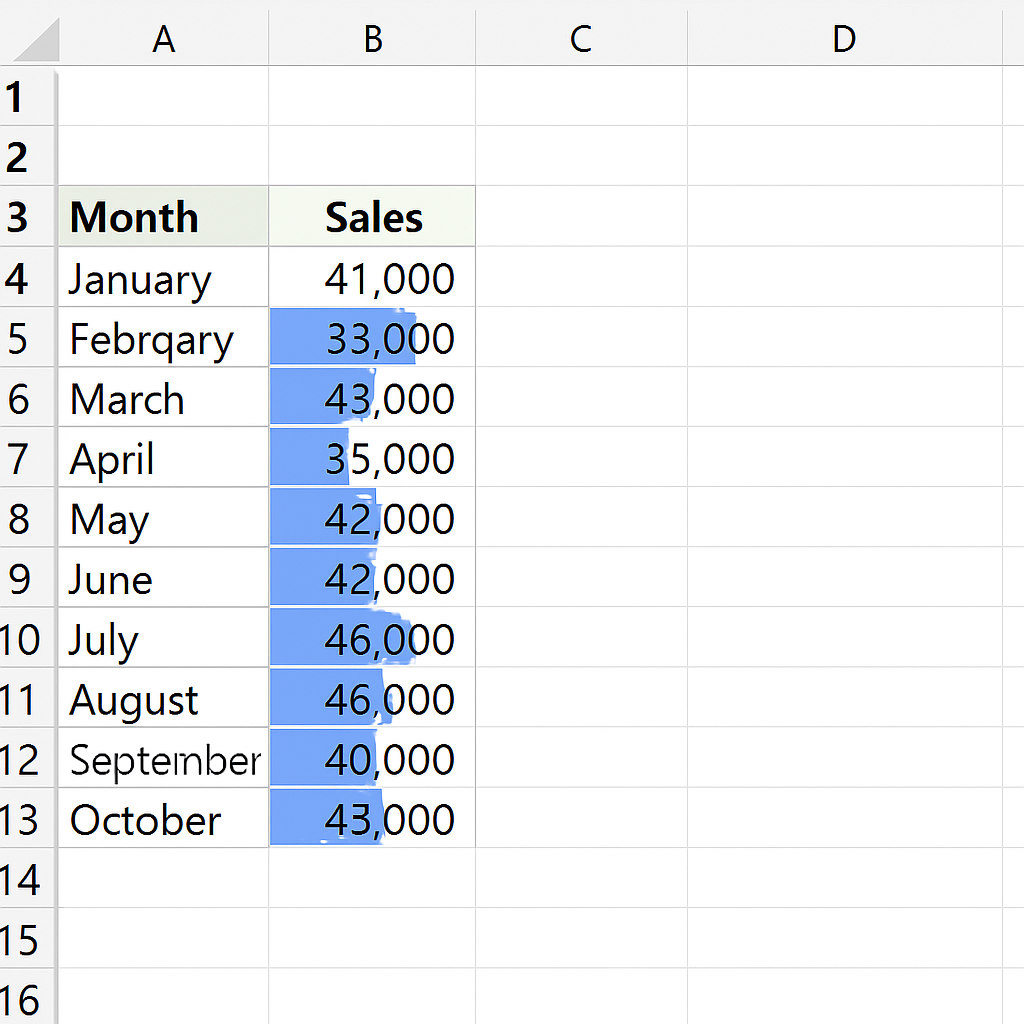Select the 35,000 sales cell
This screenshot has width=1024, height=1024.
pos(372,457)
